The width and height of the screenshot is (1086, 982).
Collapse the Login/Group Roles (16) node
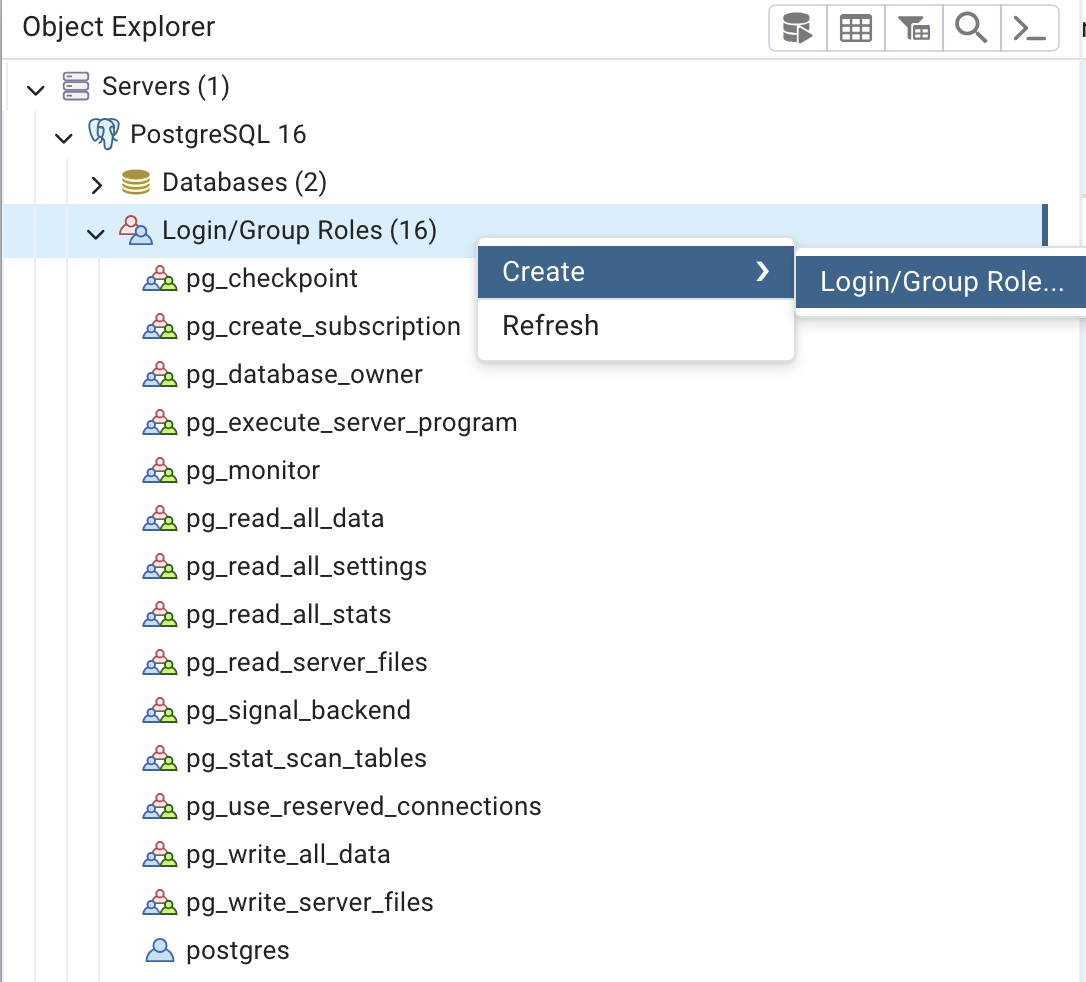(x=96, y=234)
